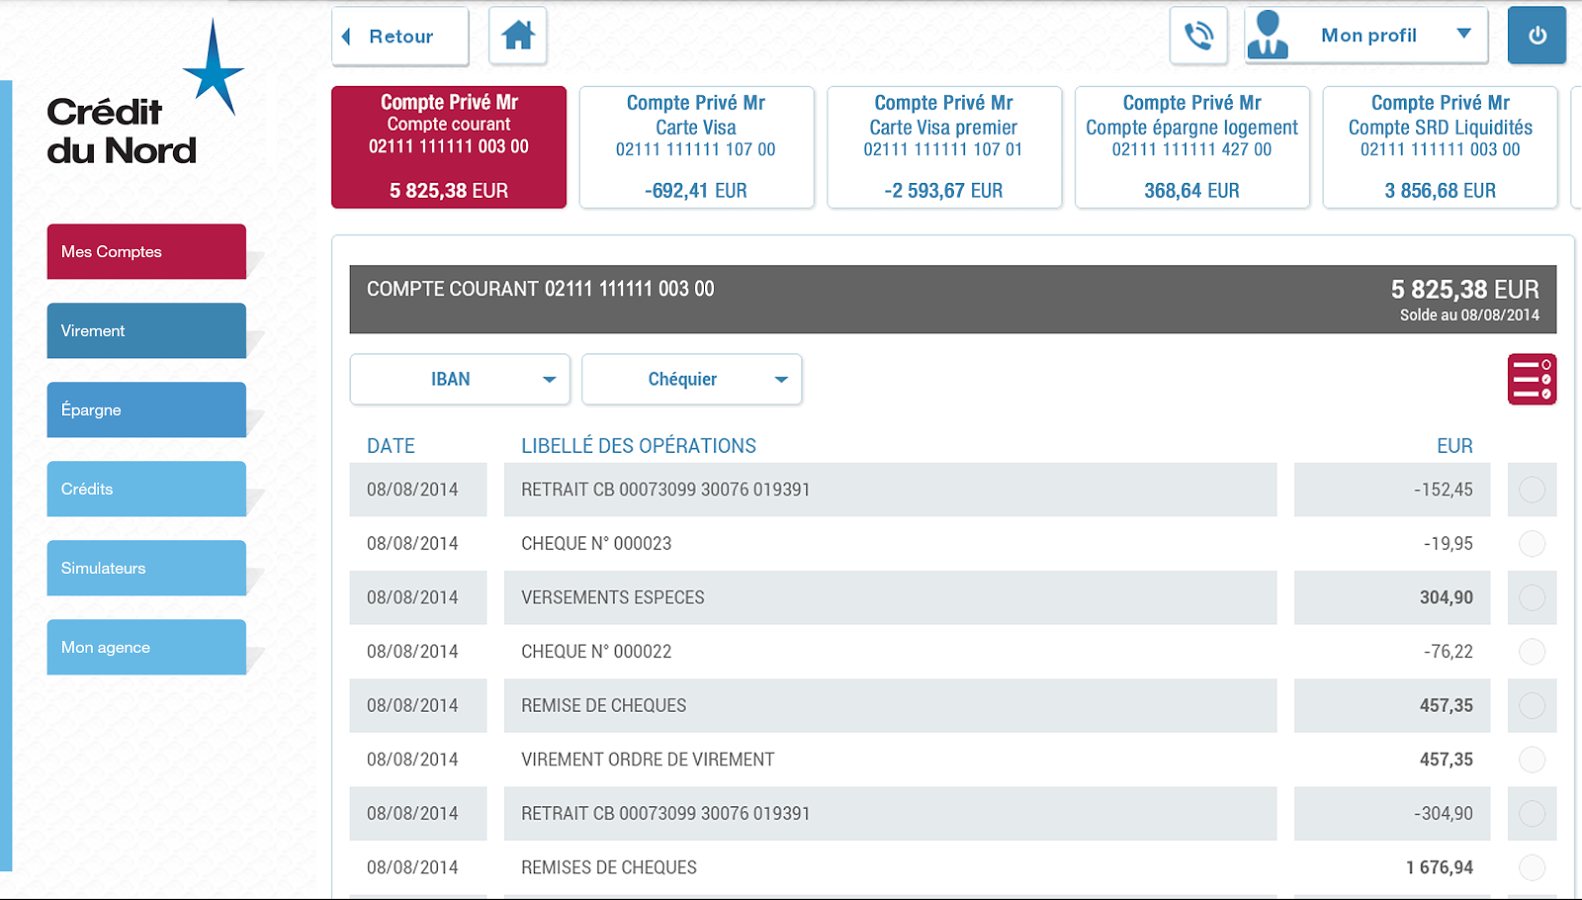Select the Compte courant account card
Viewport: 1582px width, 900px height.
point(449,147)
